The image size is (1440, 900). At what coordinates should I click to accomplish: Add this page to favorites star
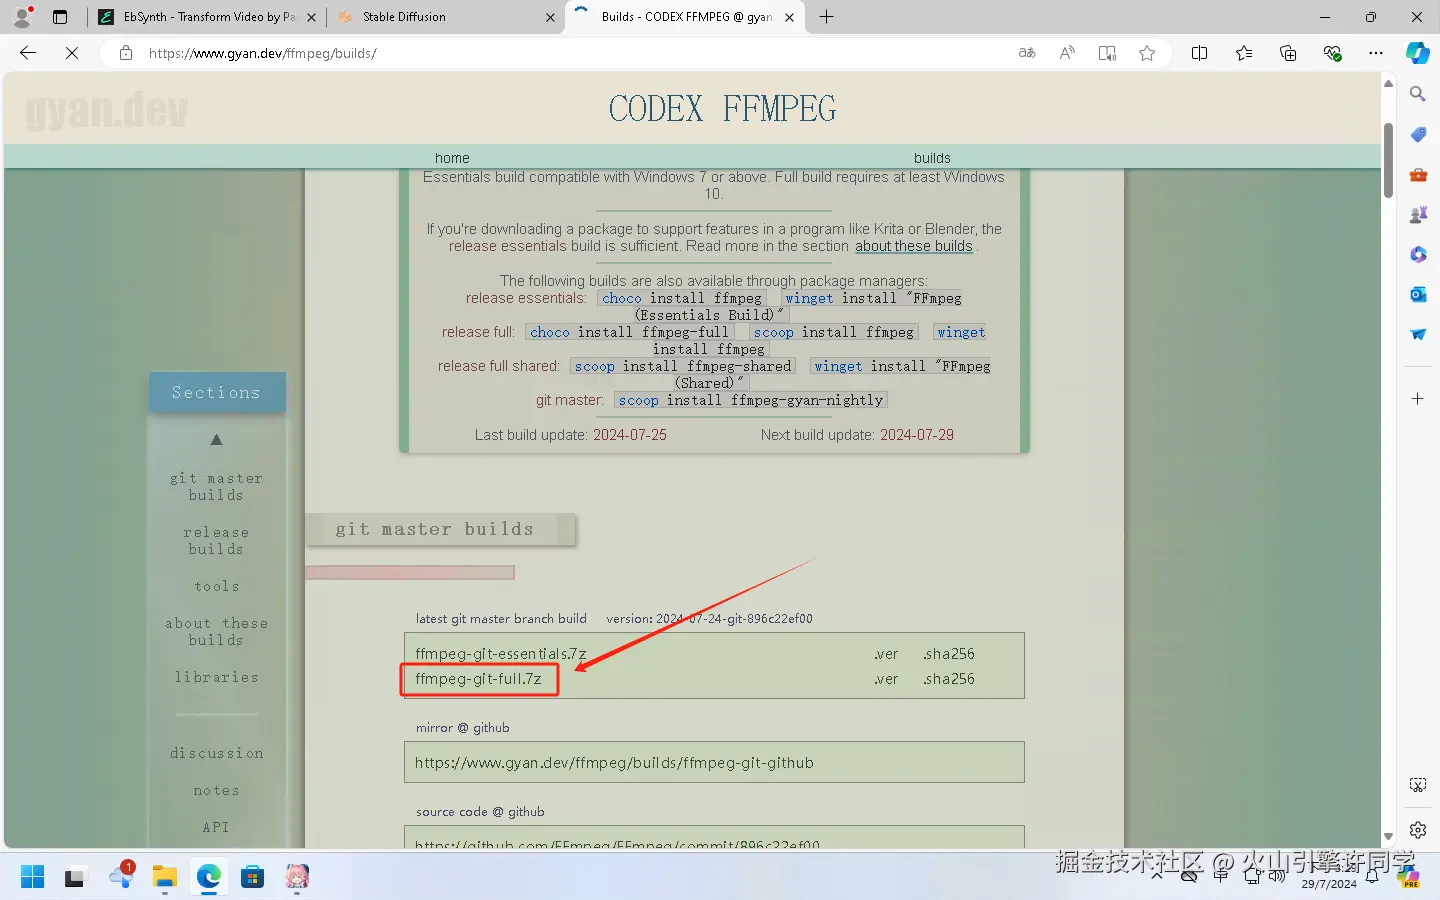[x=1147, y=53]
